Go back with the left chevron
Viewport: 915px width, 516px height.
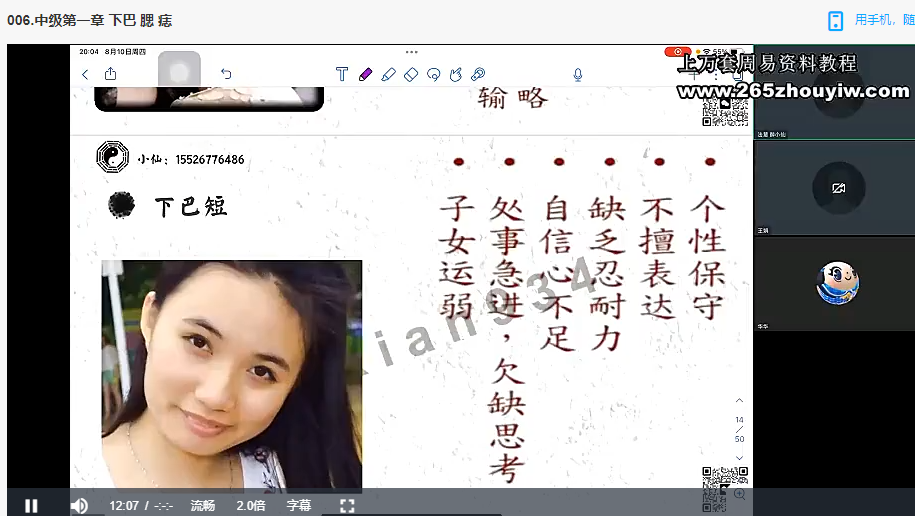[x=85, y=74]
